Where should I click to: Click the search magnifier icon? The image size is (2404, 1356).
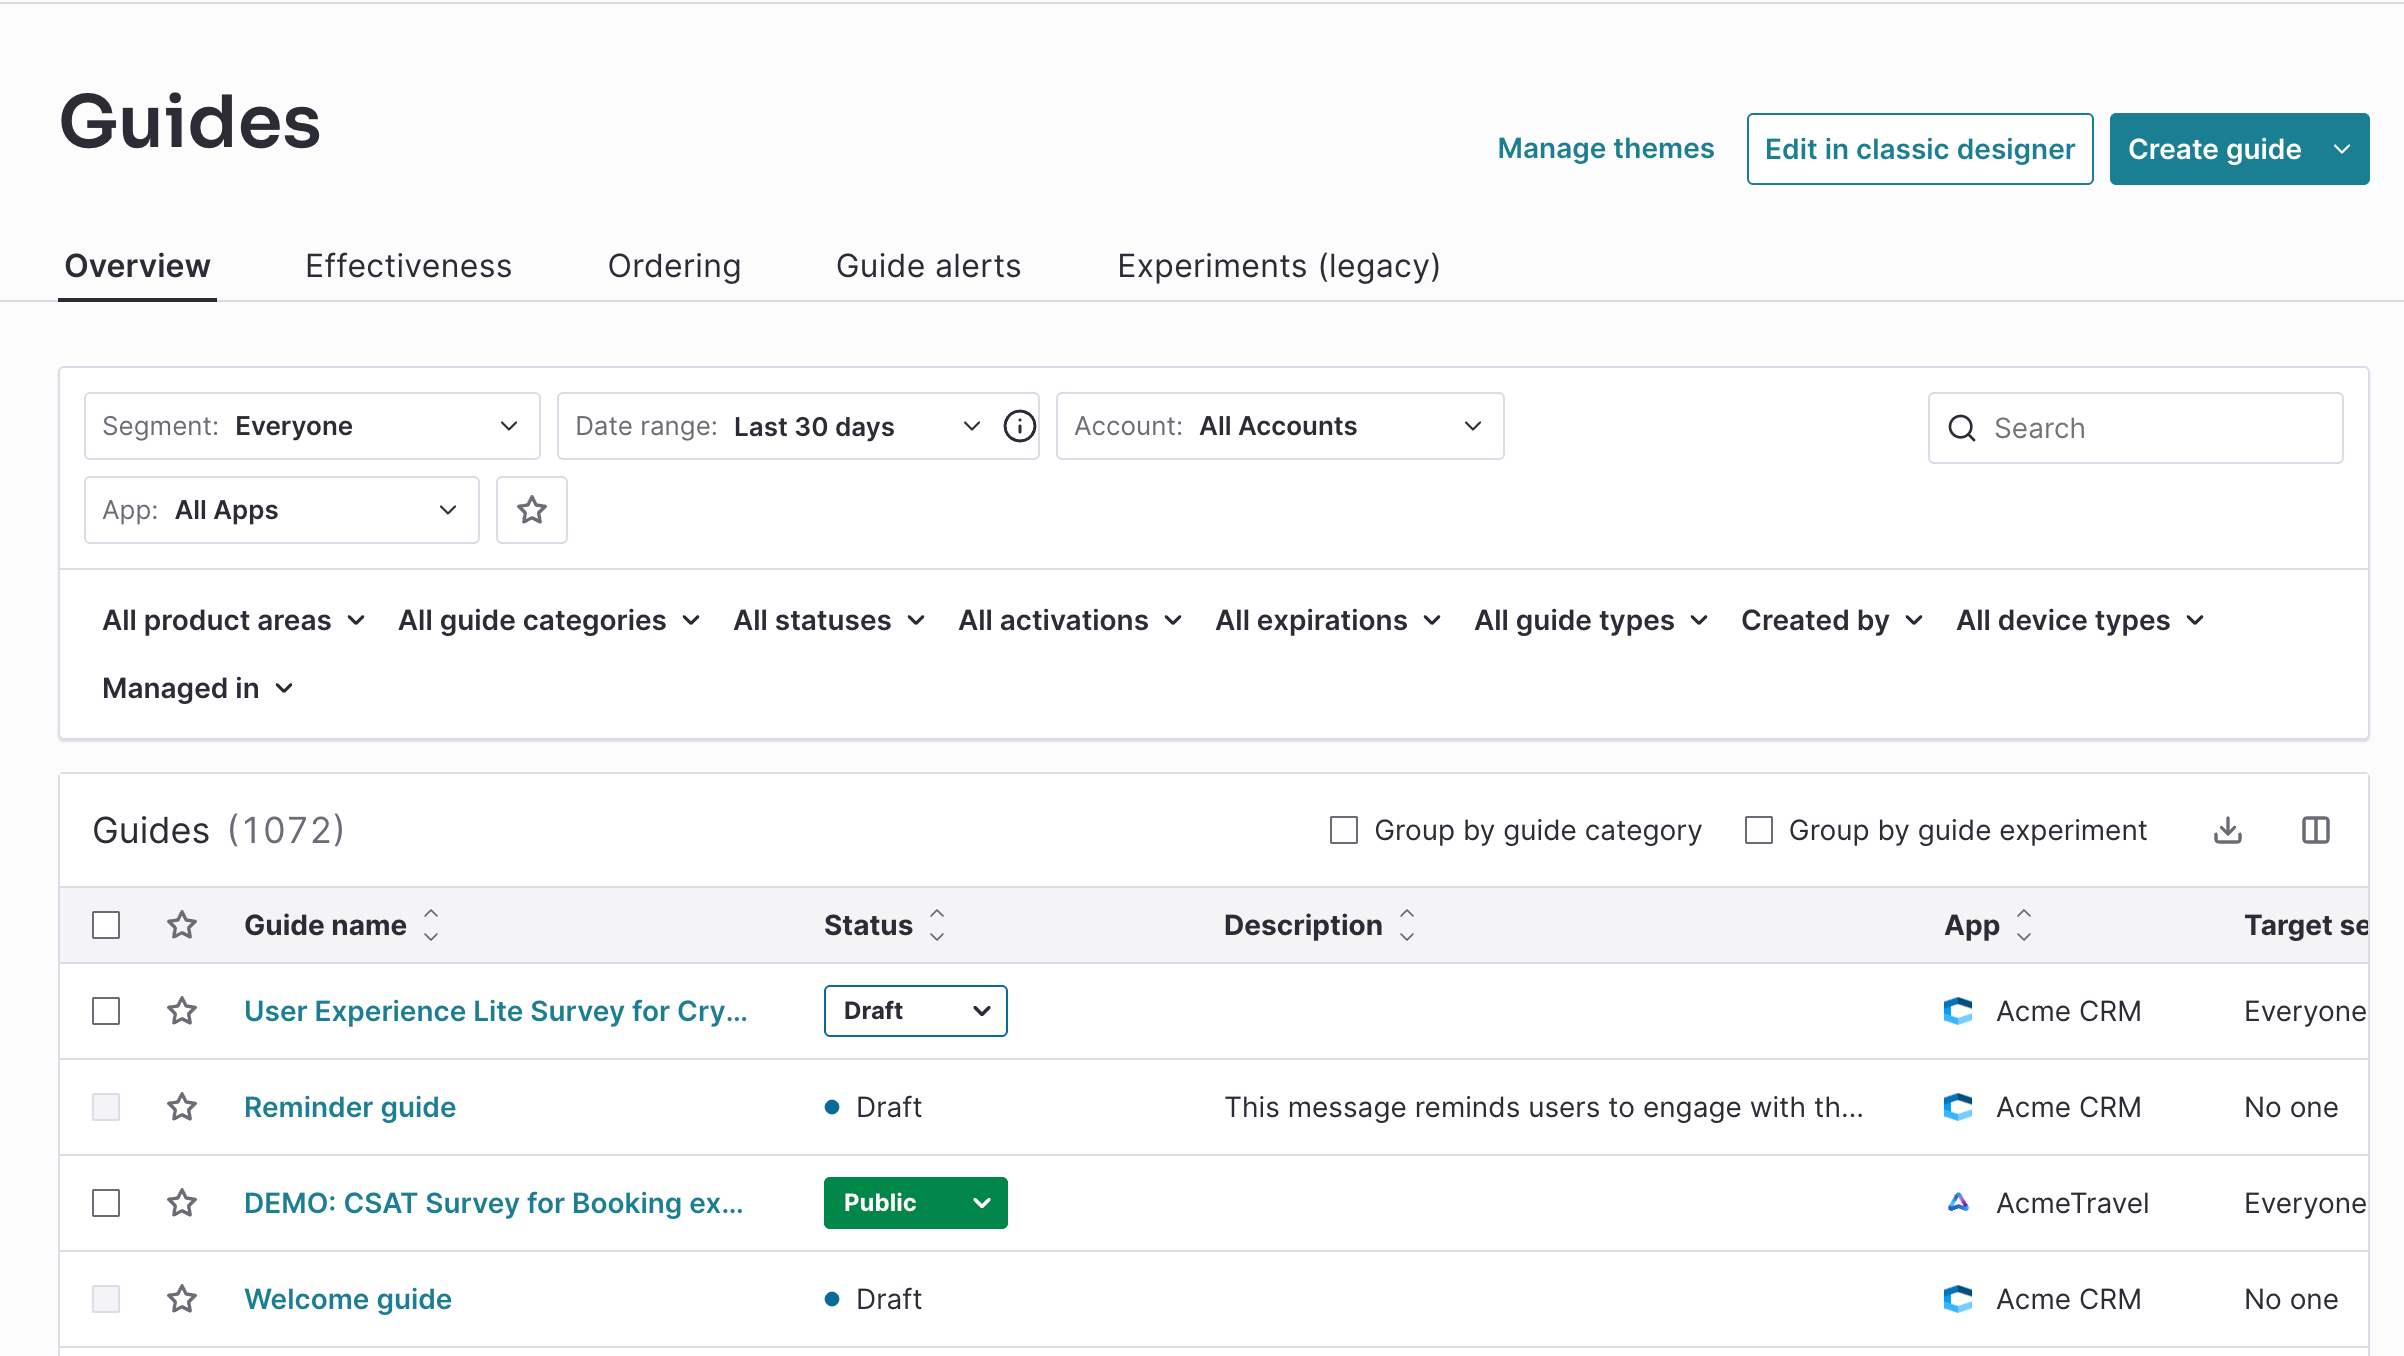(x=1962, y=428)
